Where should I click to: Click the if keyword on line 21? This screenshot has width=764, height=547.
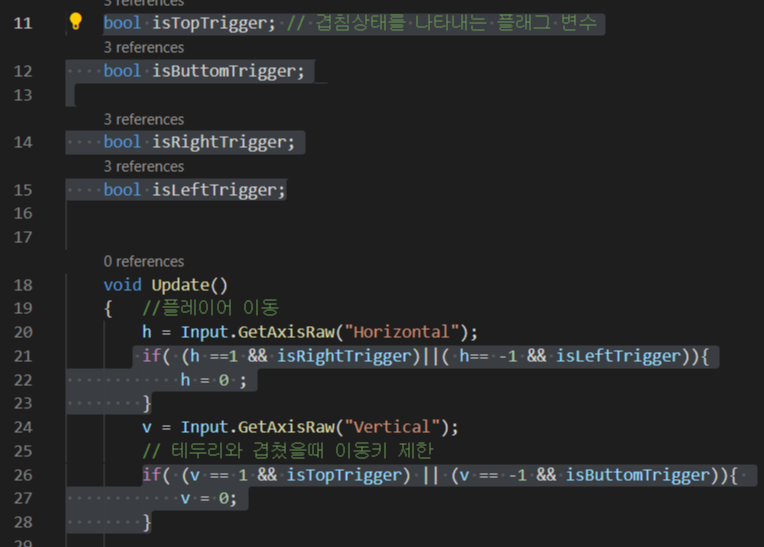(151, 356)
